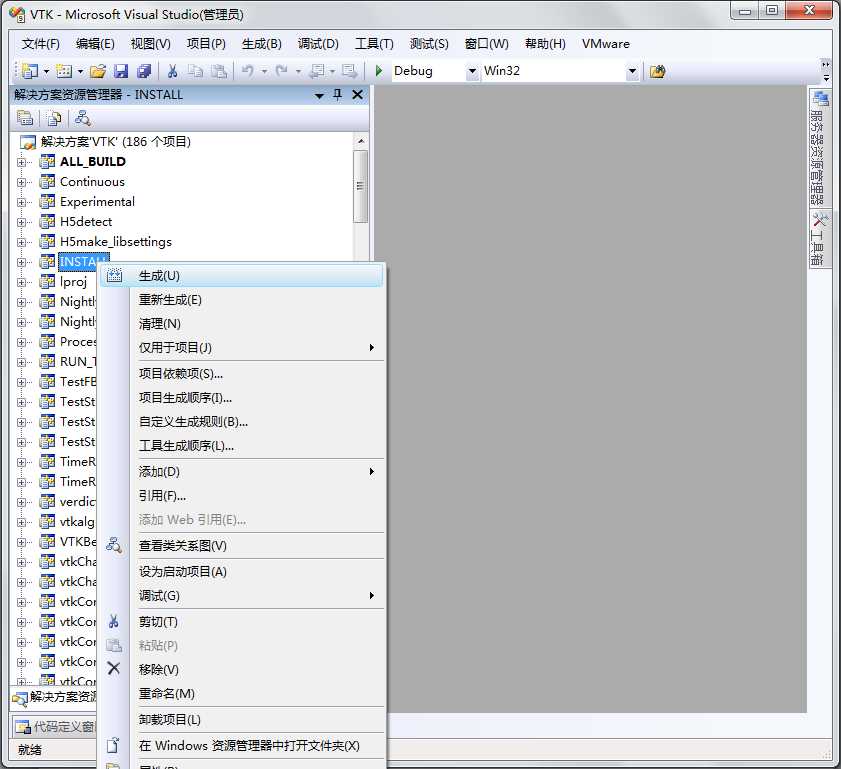Choose 卸载项目(L) from the context menu
Screen dimensions: 841x769
(242, 720)
